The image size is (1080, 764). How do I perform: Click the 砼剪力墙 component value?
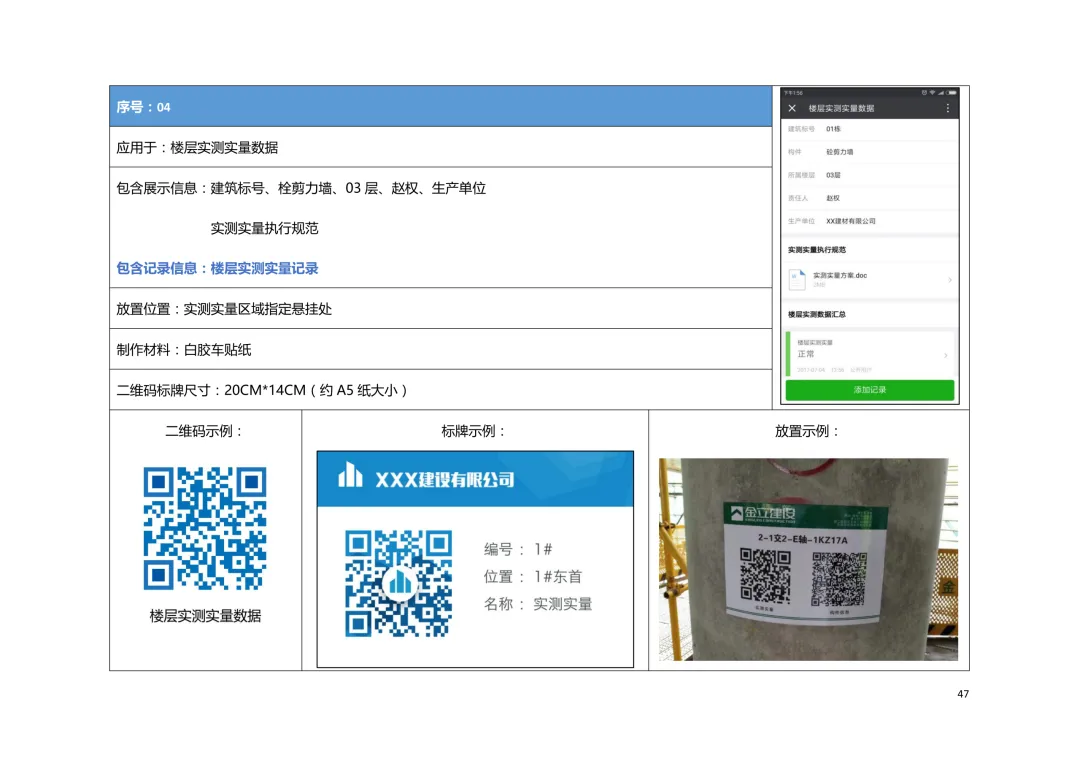pos(840,152)
